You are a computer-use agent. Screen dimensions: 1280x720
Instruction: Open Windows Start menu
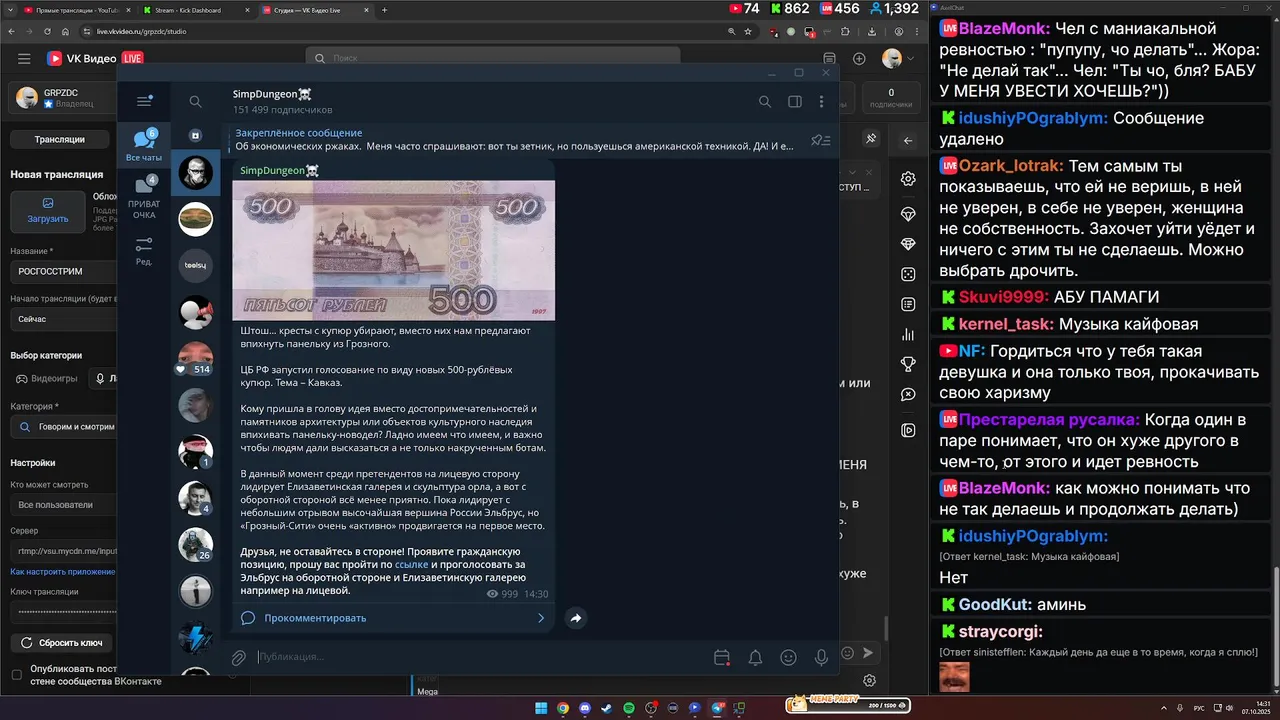[541, 708]
